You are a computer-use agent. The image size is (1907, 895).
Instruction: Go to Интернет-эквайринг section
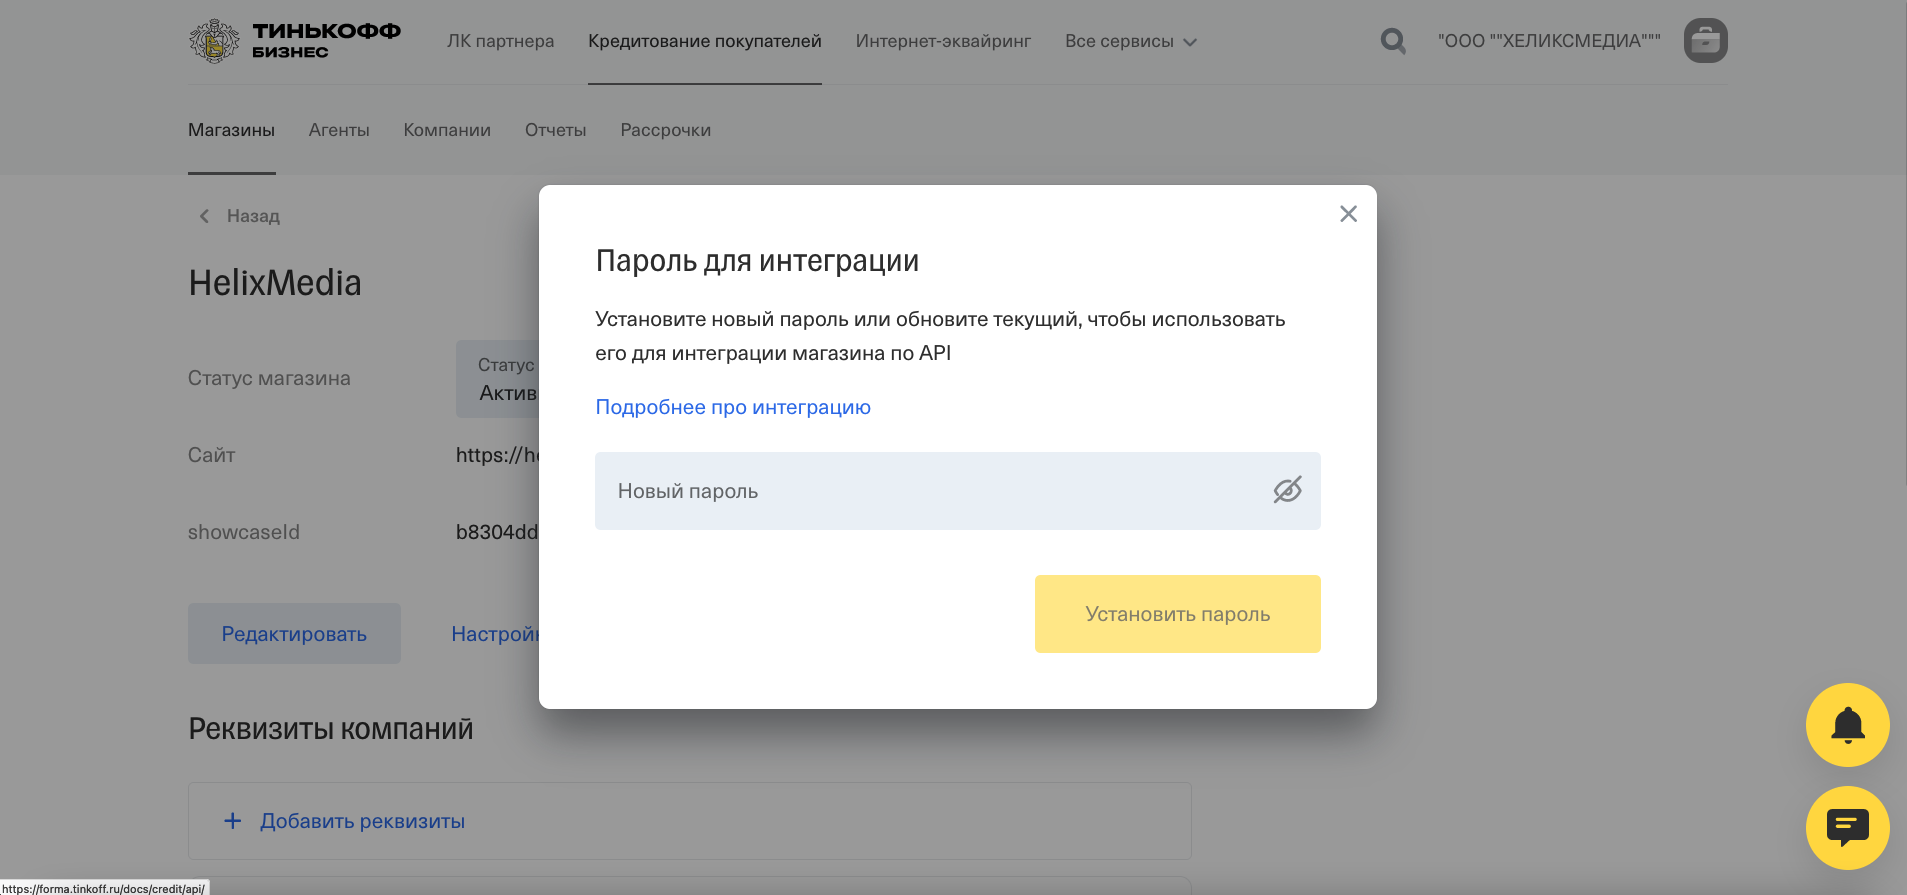pyautogui.click(x=943, y=41)
